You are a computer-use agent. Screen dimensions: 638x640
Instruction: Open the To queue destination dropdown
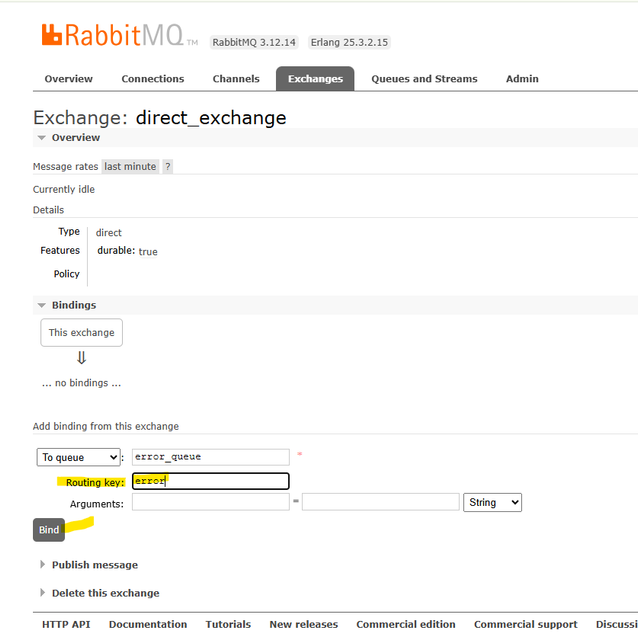78,457
